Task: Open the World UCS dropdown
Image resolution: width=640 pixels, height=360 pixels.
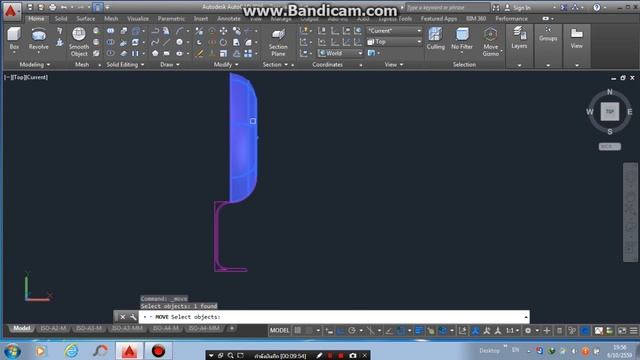Action: coord(340,53)
